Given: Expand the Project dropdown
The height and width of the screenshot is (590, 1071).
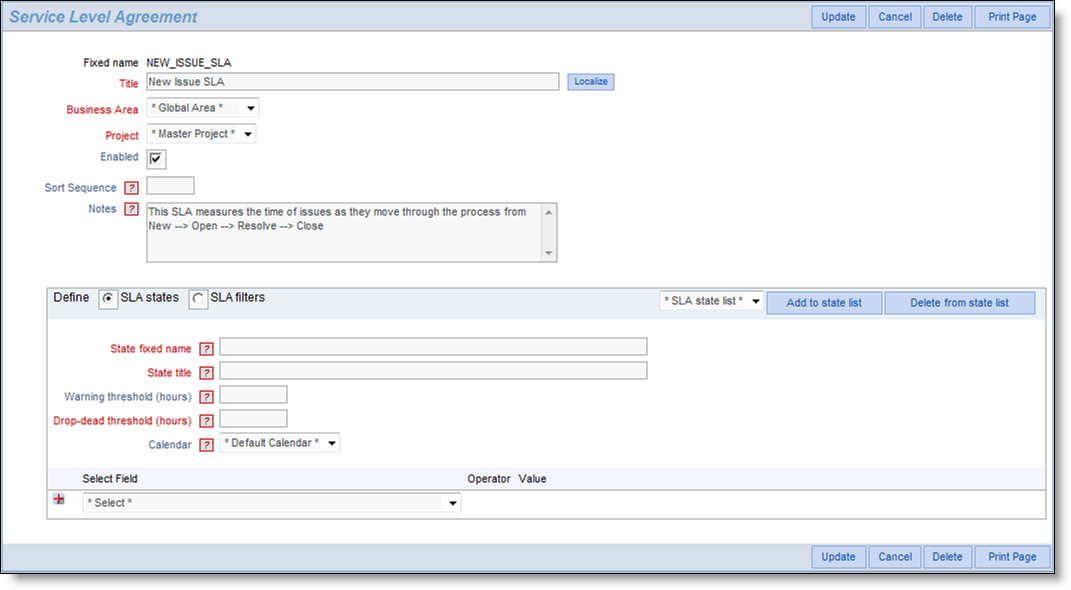Looking at the screenshot, I should coord(201,134).
